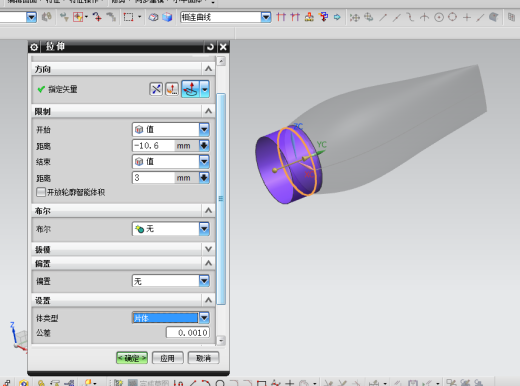Click the deselect all red icon
Viewport: 520px width, 386px height.
[x=97, y=17]
